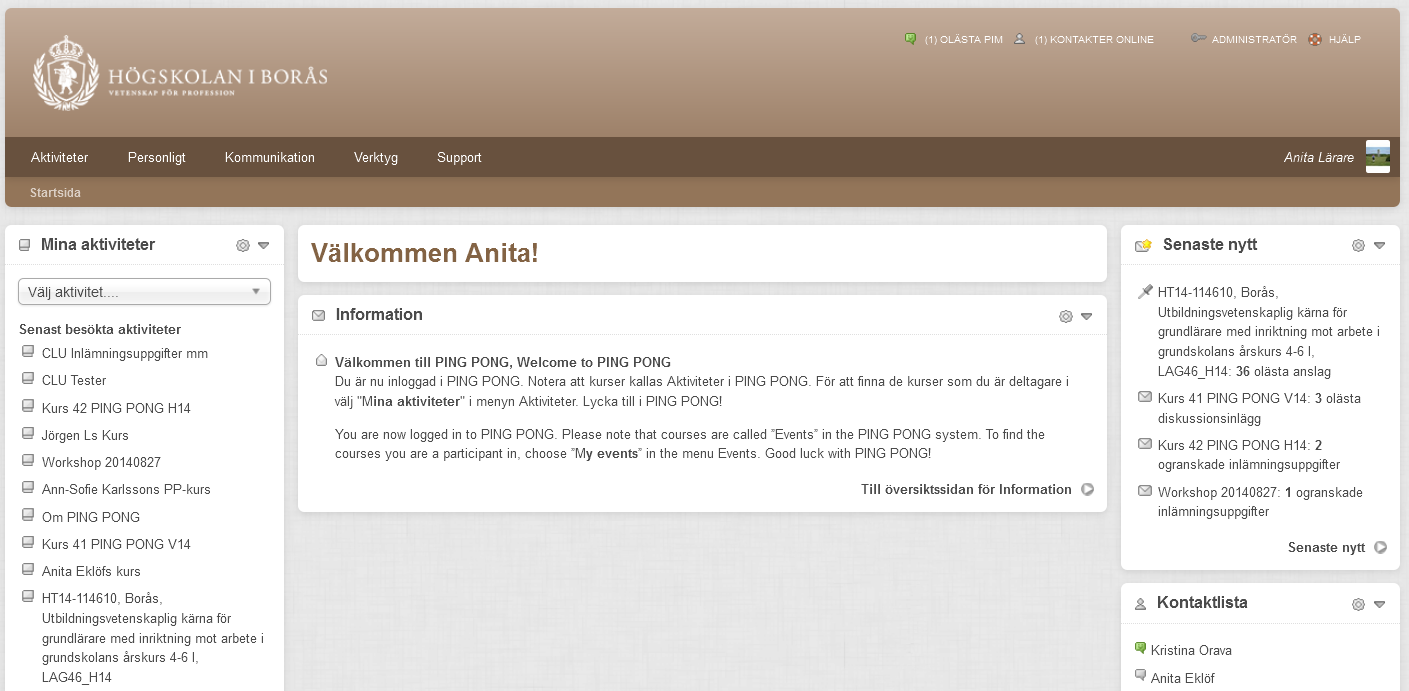Open (1) Kontakter online link
The height and width of the screenshot is (691, 1409).
1094,40
